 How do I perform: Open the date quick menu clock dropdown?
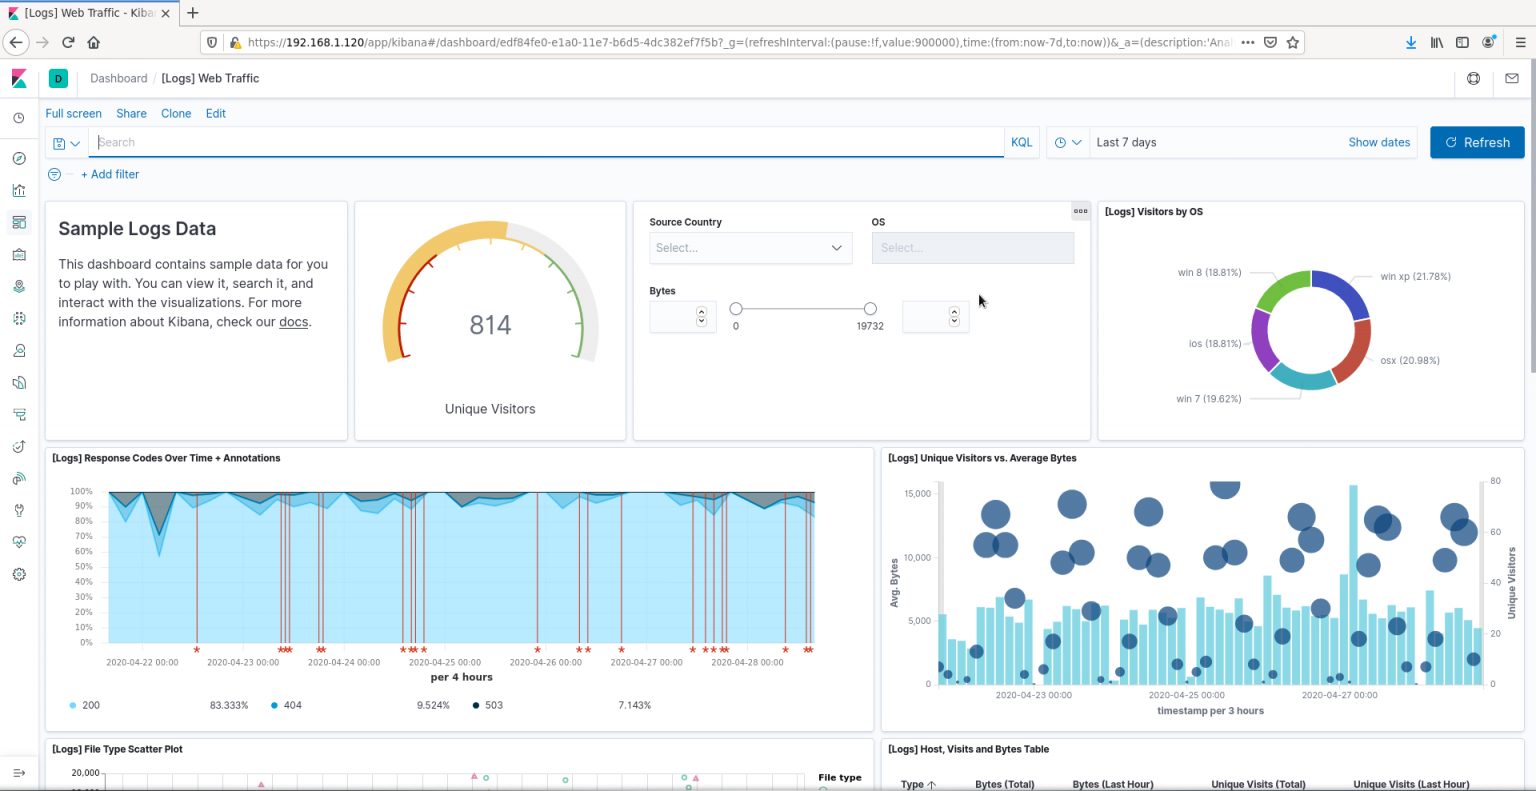pos(1068,143)
